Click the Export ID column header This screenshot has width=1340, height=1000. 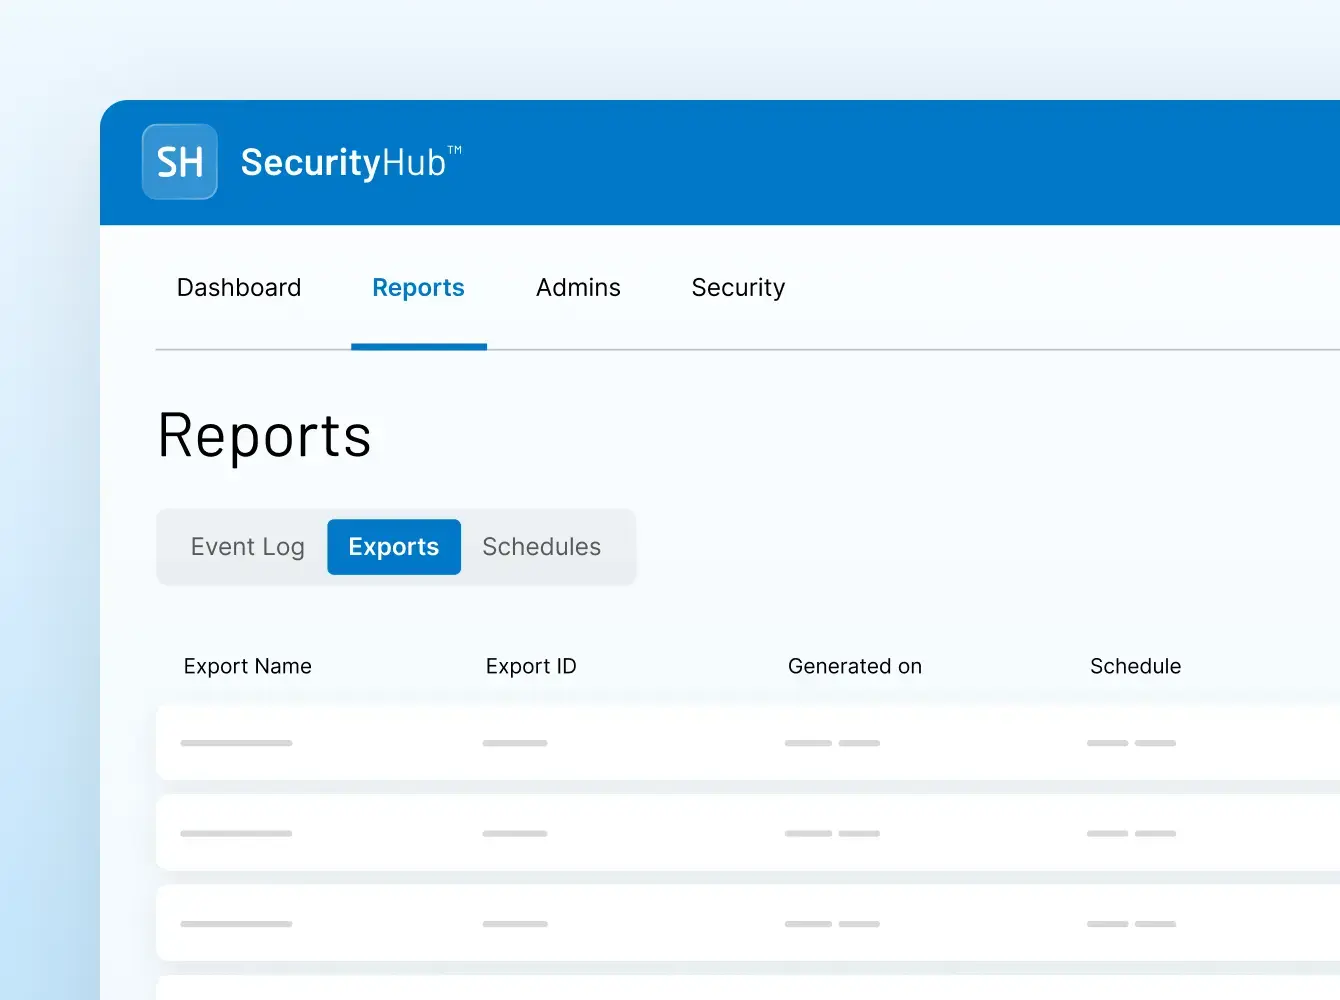[530, 666]
